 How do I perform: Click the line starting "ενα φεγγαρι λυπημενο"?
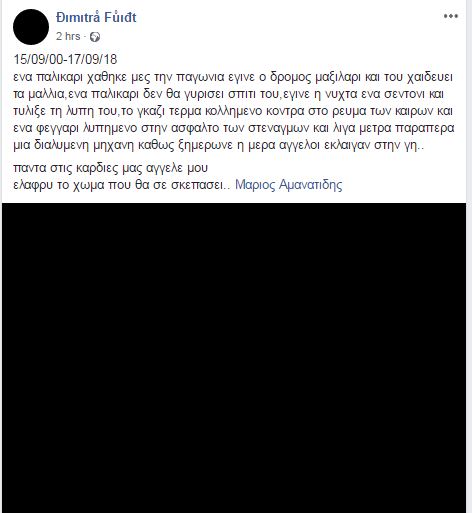click(x=234, y=128)
